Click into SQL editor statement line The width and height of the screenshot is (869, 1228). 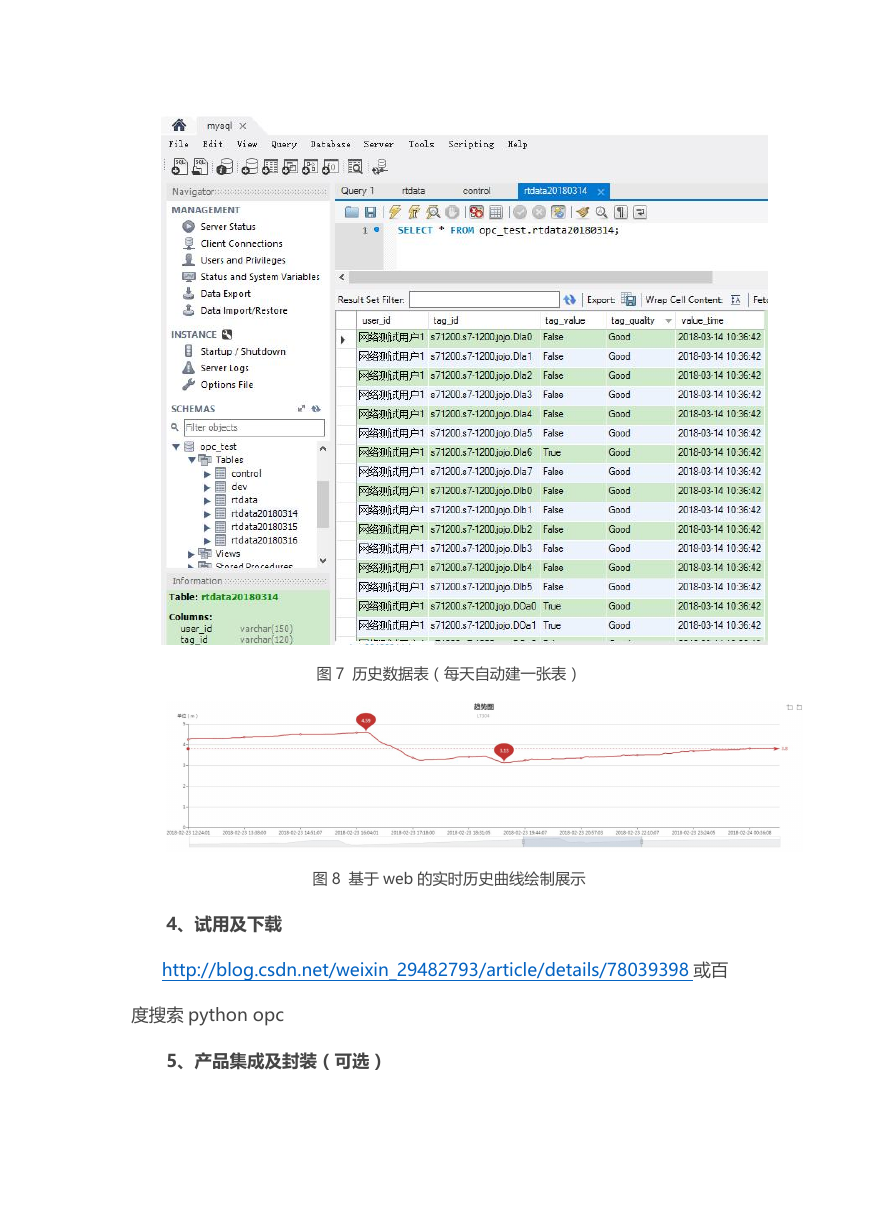pyautogui.click(x=508, y=231)
